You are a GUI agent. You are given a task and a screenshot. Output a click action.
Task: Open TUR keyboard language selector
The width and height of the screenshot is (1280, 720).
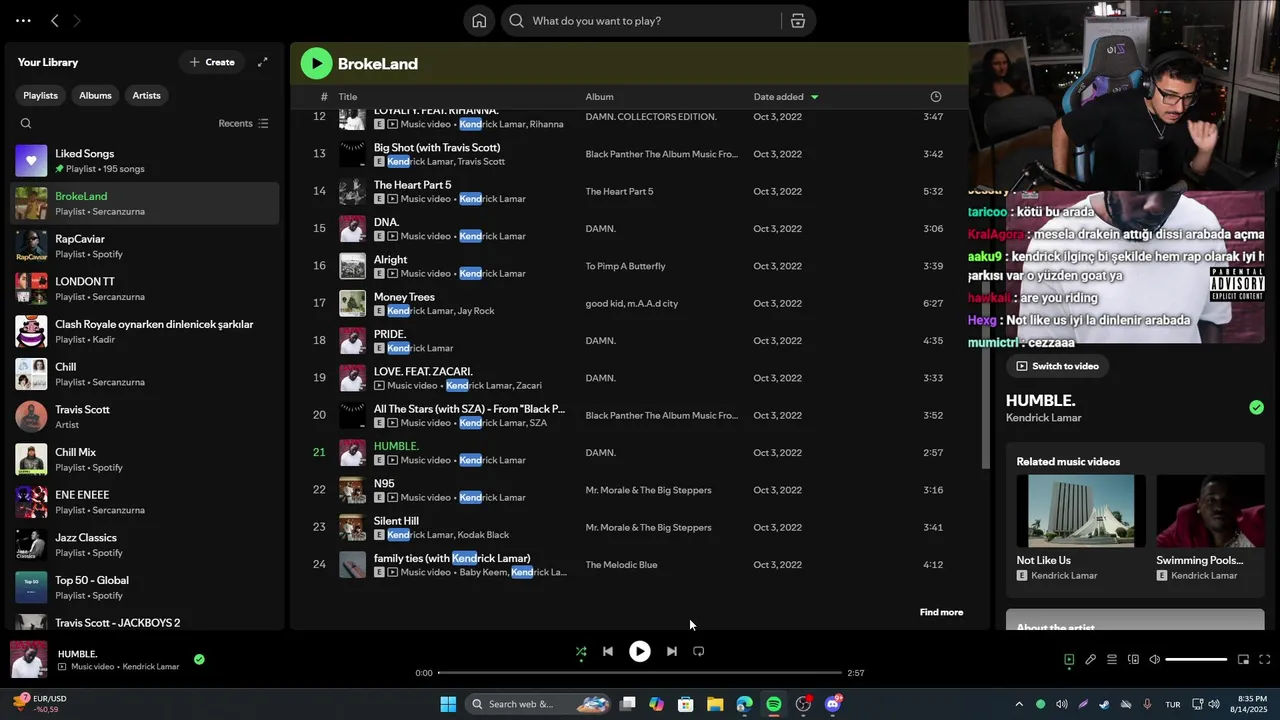click(1172, 704)
